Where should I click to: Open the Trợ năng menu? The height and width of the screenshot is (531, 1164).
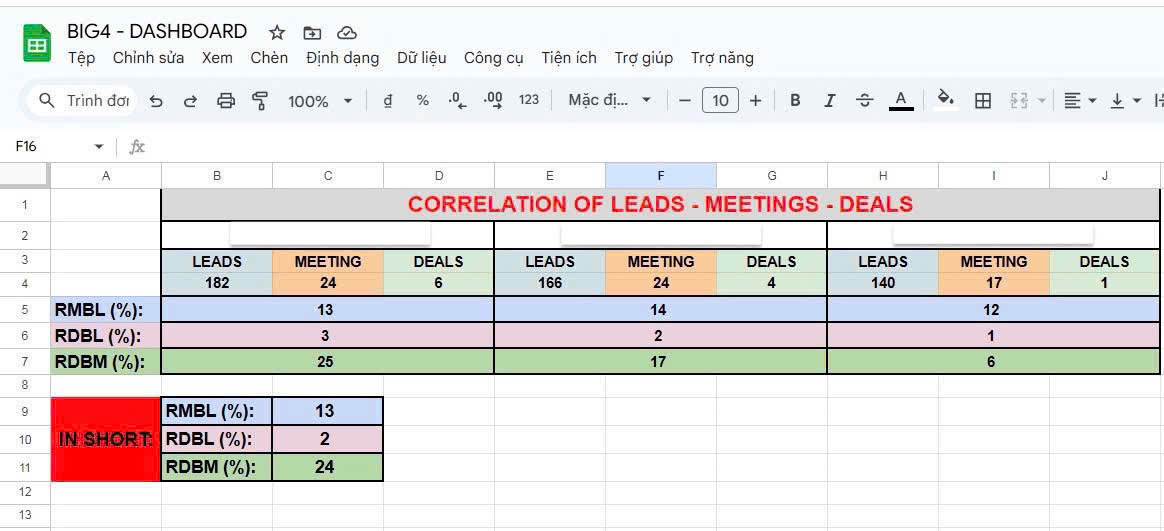pyautogui.click(x=722, y=58)
